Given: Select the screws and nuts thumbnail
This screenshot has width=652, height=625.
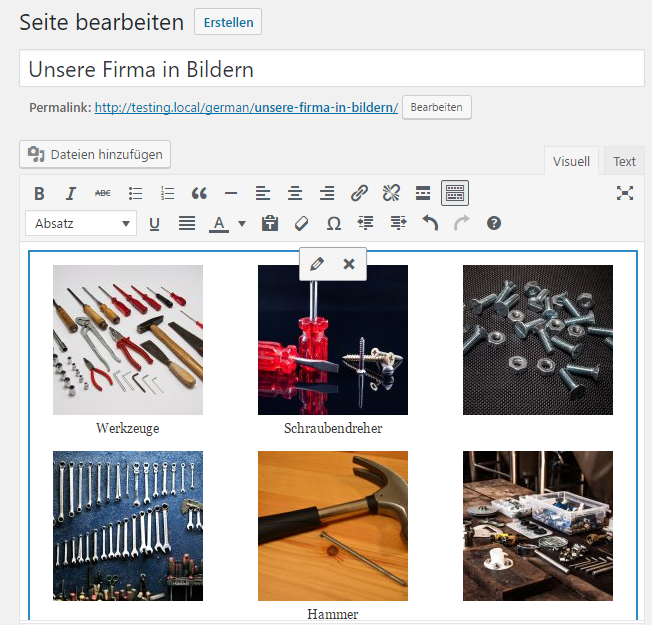Looking at the screenshot, I should pyautogui.click(x=538, y=340).
